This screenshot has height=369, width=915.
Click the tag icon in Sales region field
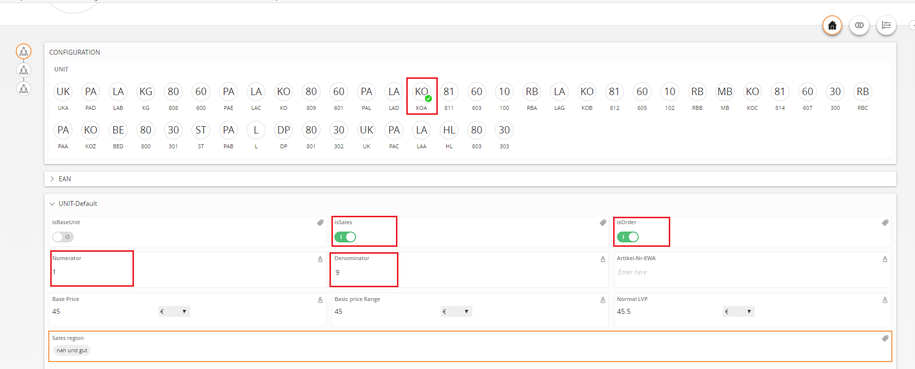click(885, 338)
